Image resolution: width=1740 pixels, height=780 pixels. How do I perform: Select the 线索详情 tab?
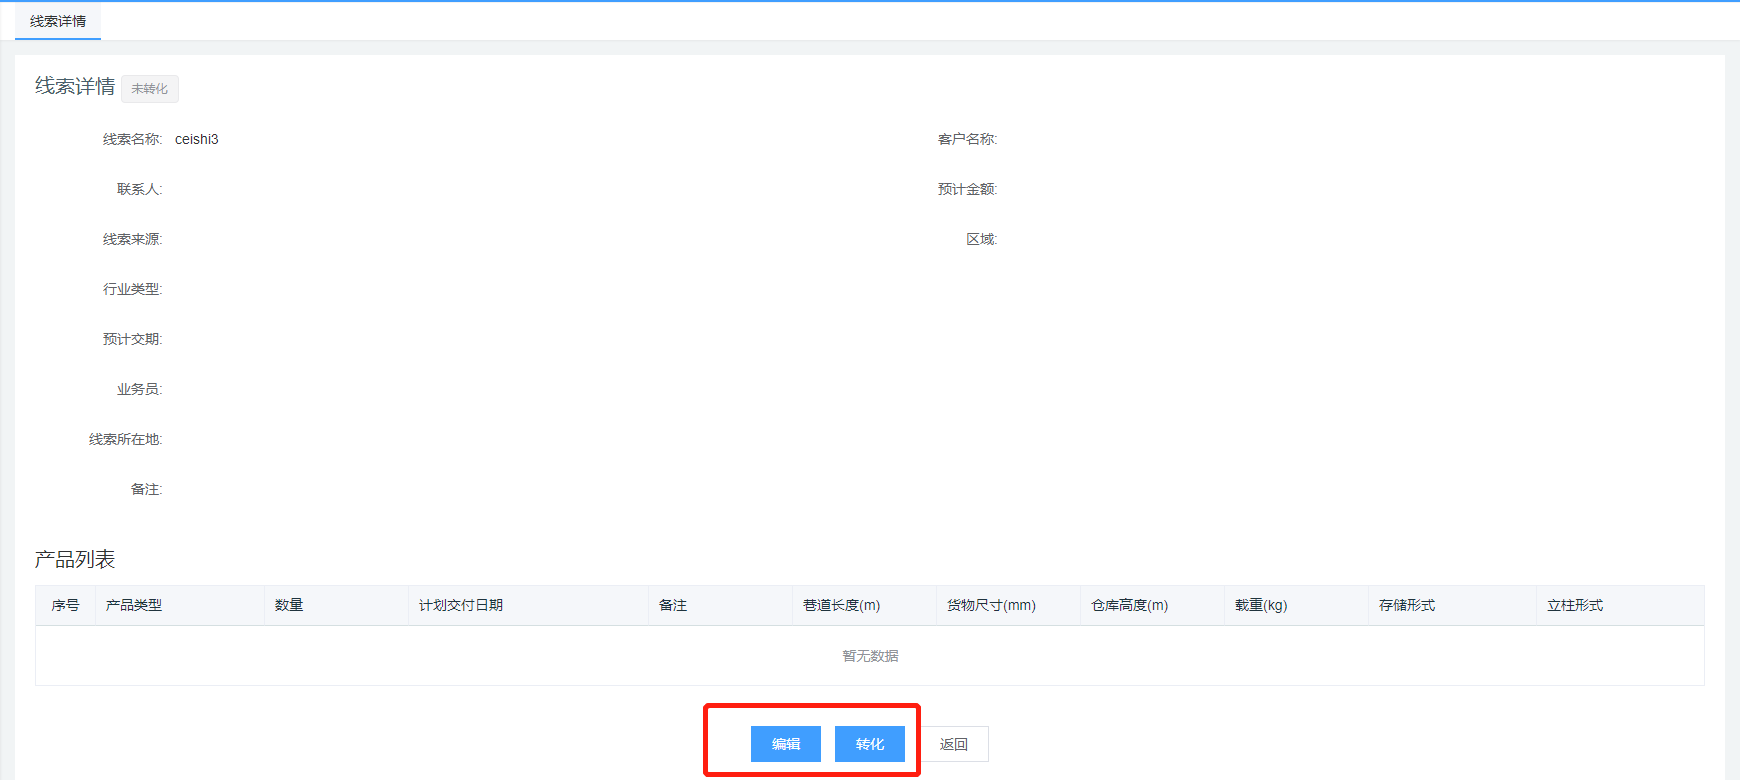58,21
